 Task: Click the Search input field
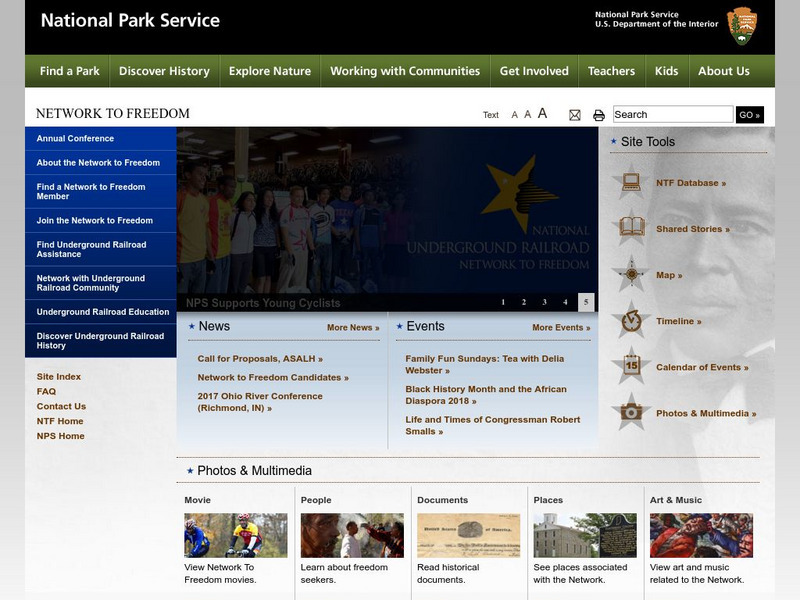(x=673, y=114)
